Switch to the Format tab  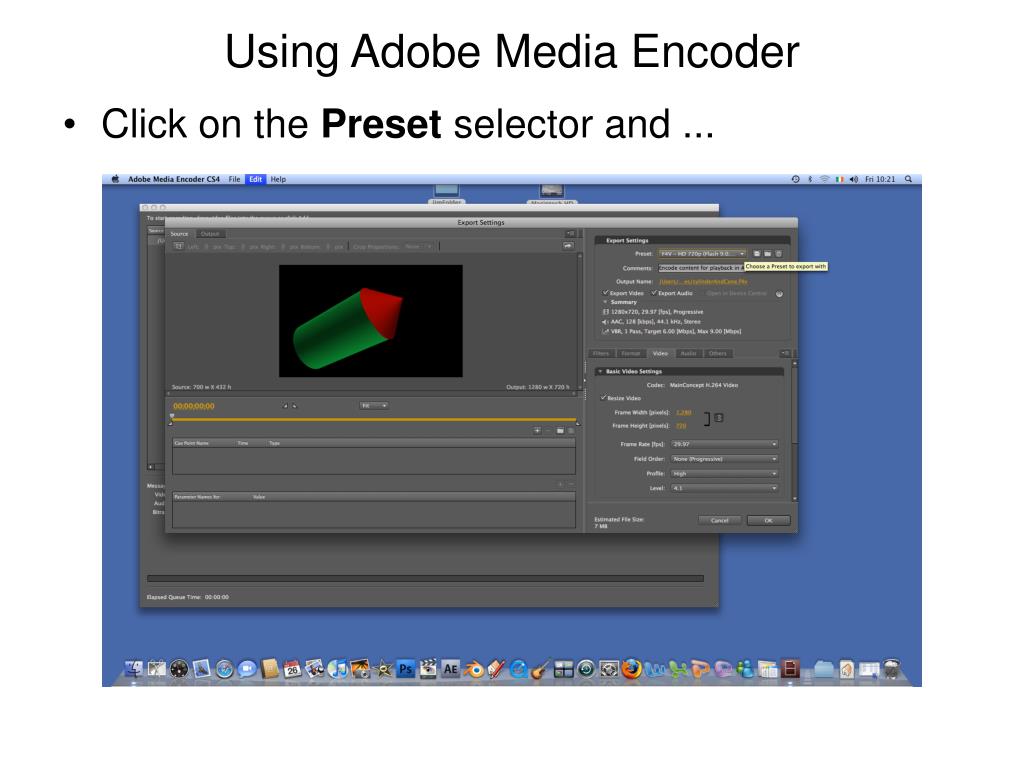click(x=630, y=353)
